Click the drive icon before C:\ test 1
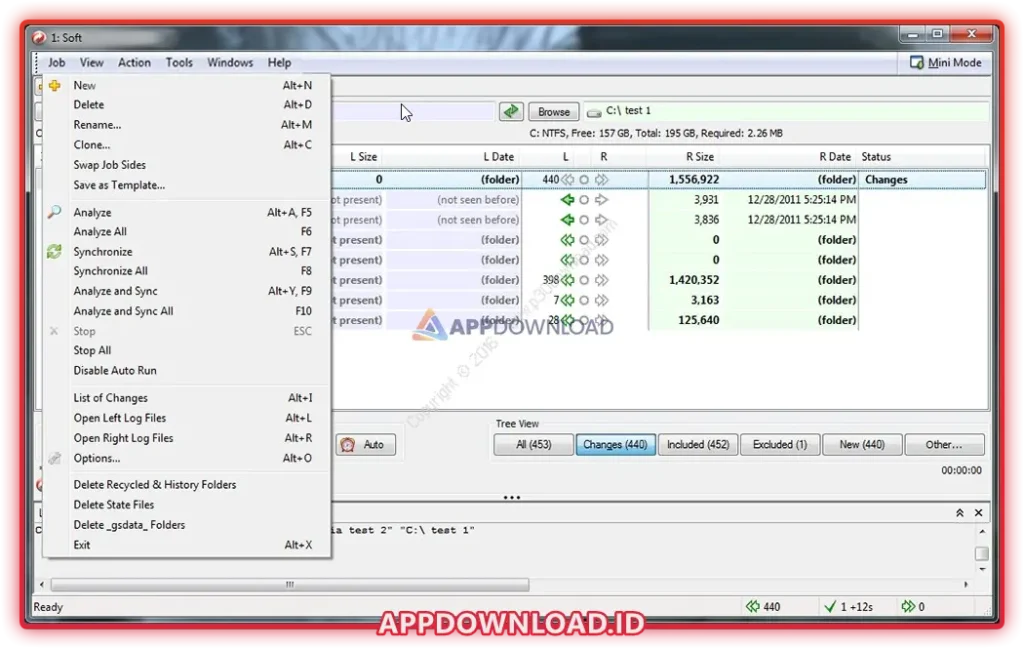Image resolution: width=1024 pixels, height=649 pixels. (x=594, y=112)
